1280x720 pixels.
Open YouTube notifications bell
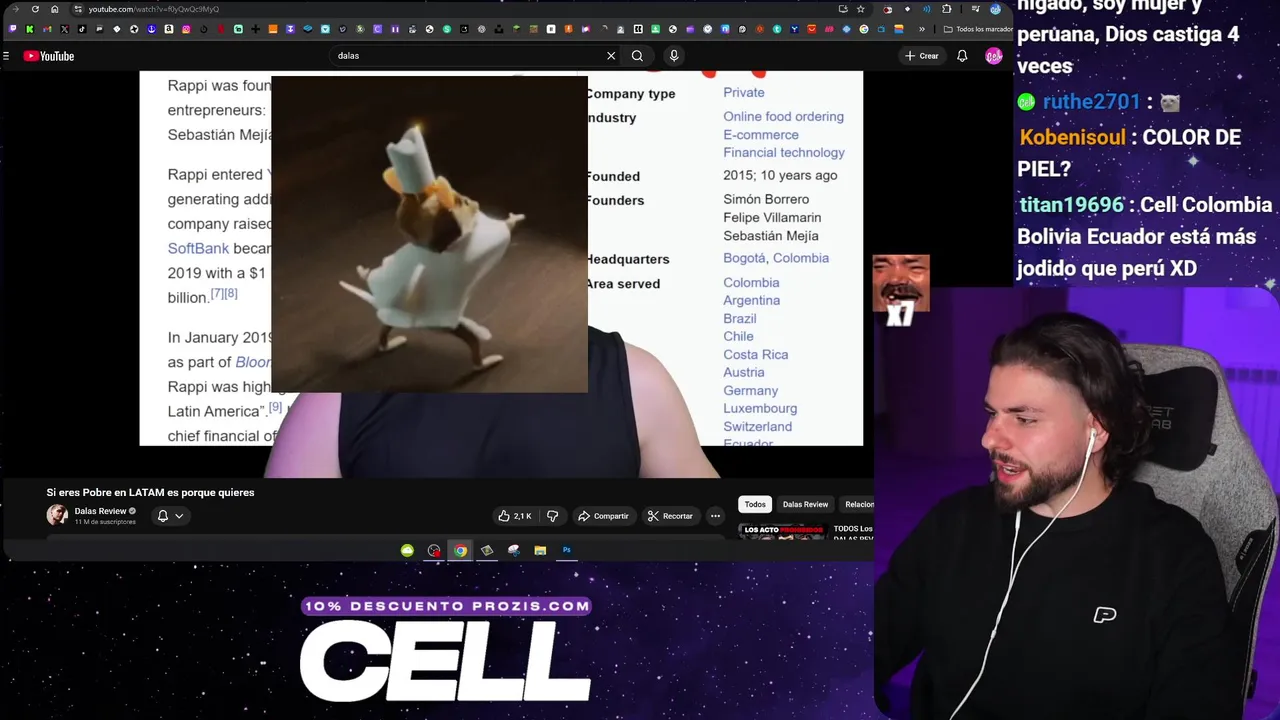click(962, 56)
